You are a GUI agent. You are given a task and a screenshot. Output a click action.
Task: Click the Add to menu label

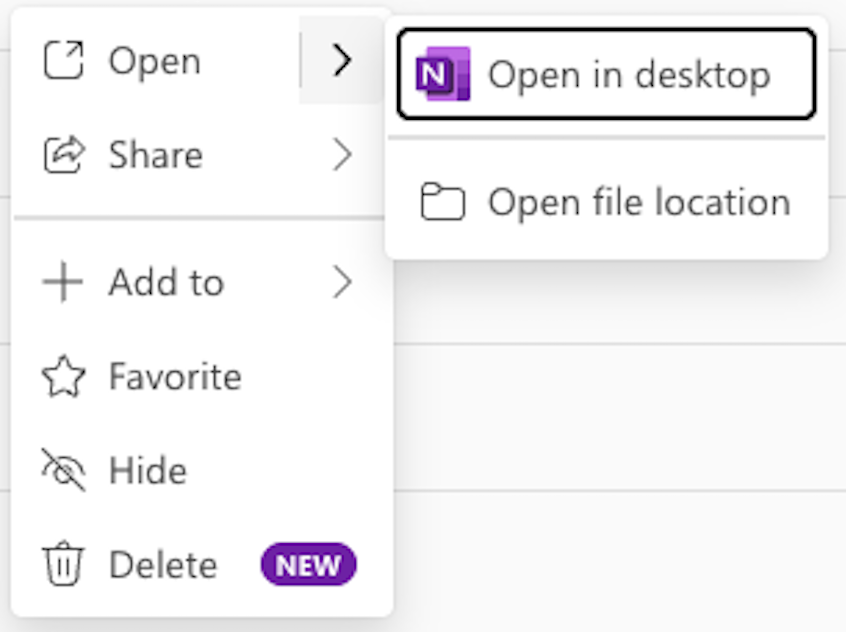[166, 282]
